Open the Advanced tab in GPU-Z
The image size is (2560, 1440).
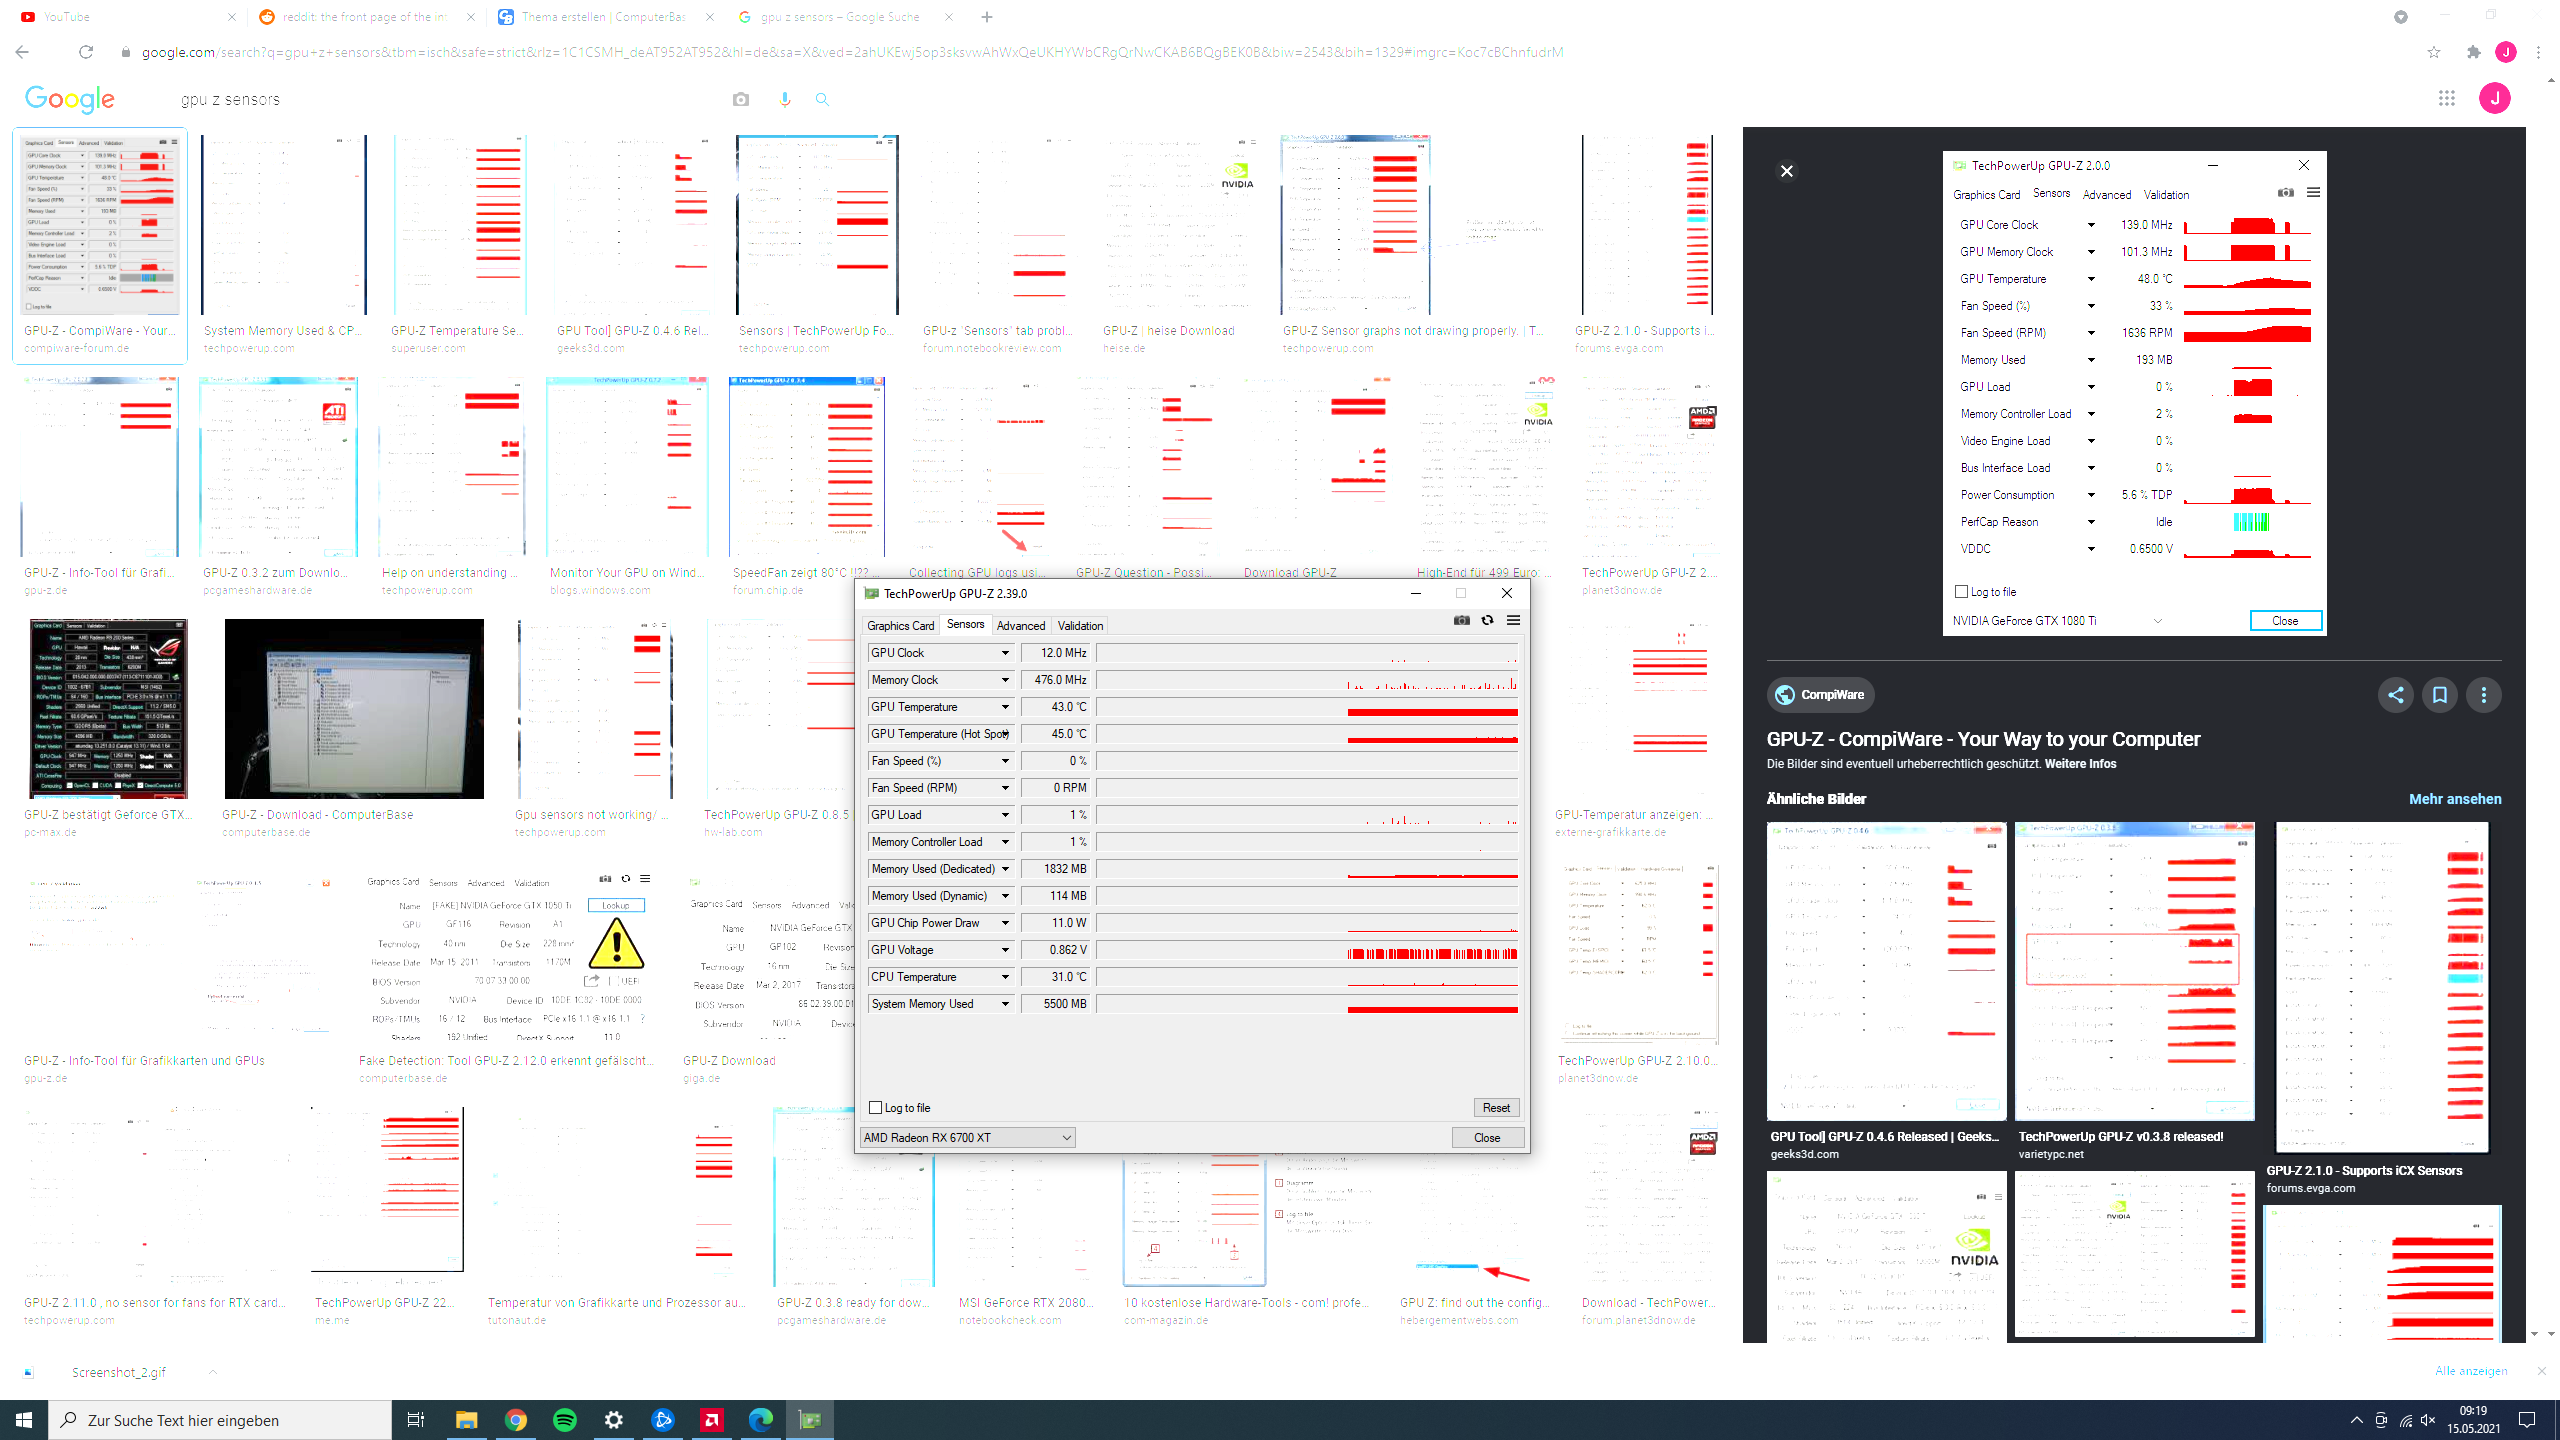(1020, 626)
